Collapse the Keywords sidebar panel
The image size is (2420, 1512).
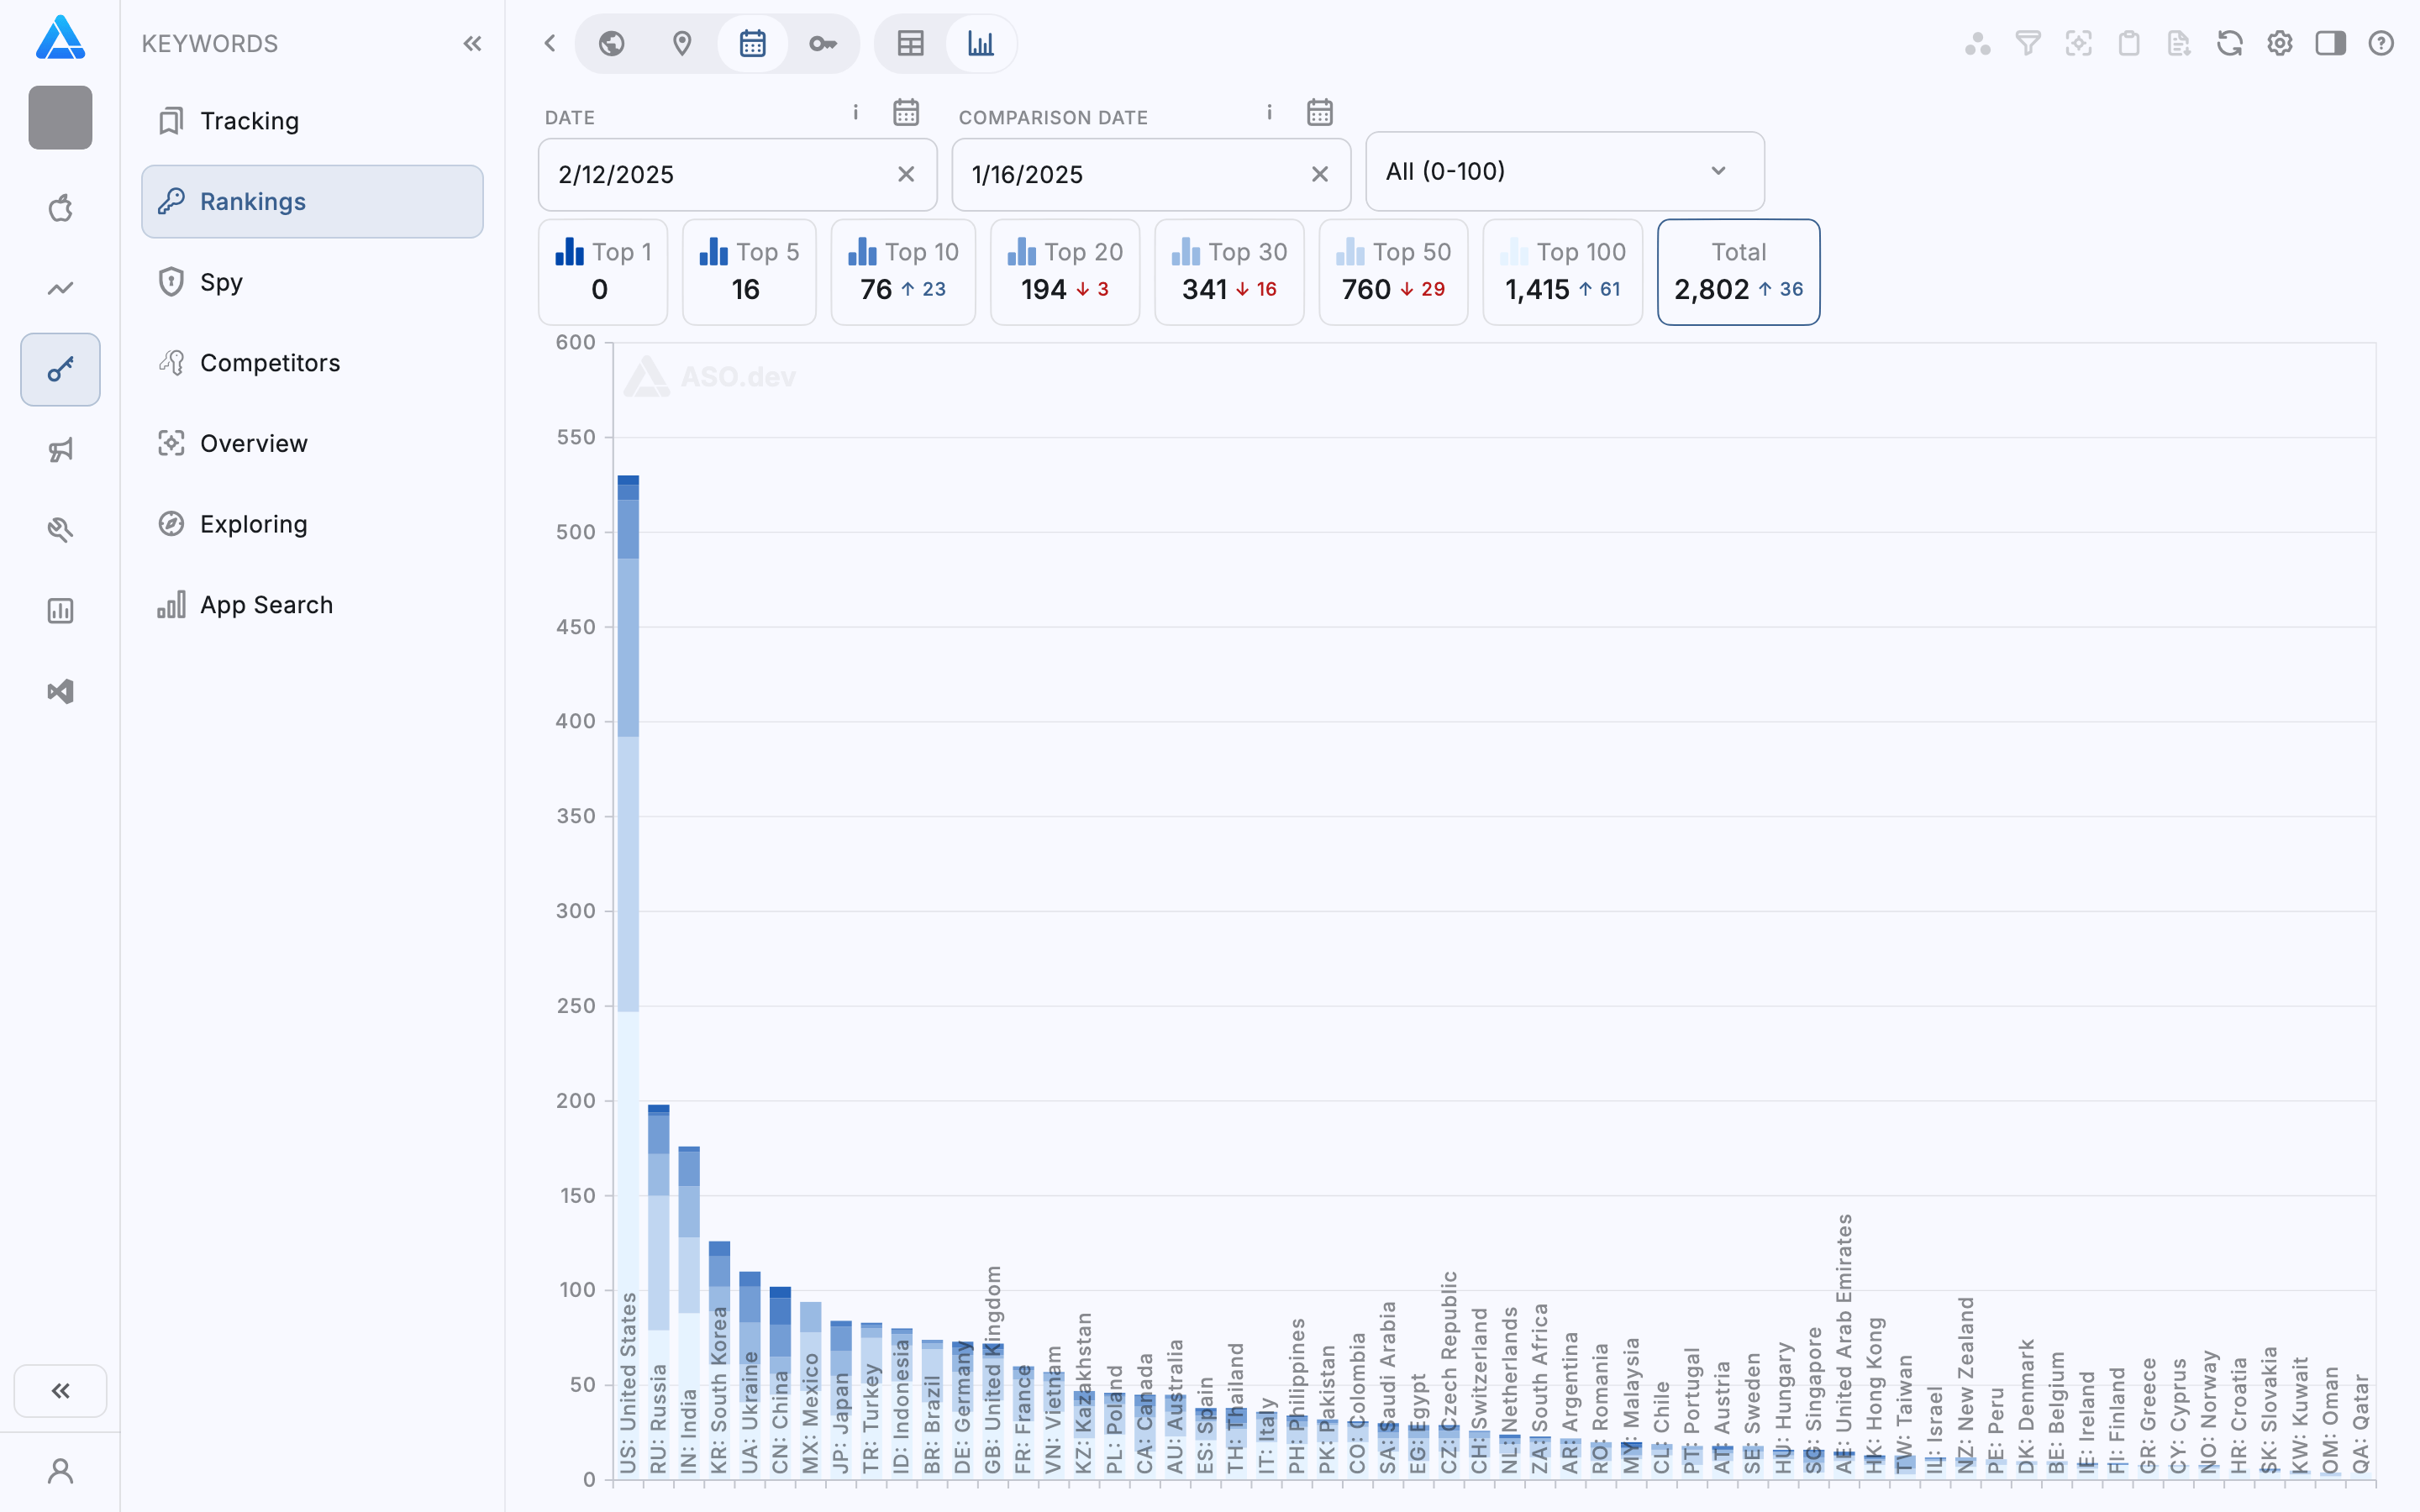click(472, 43)
